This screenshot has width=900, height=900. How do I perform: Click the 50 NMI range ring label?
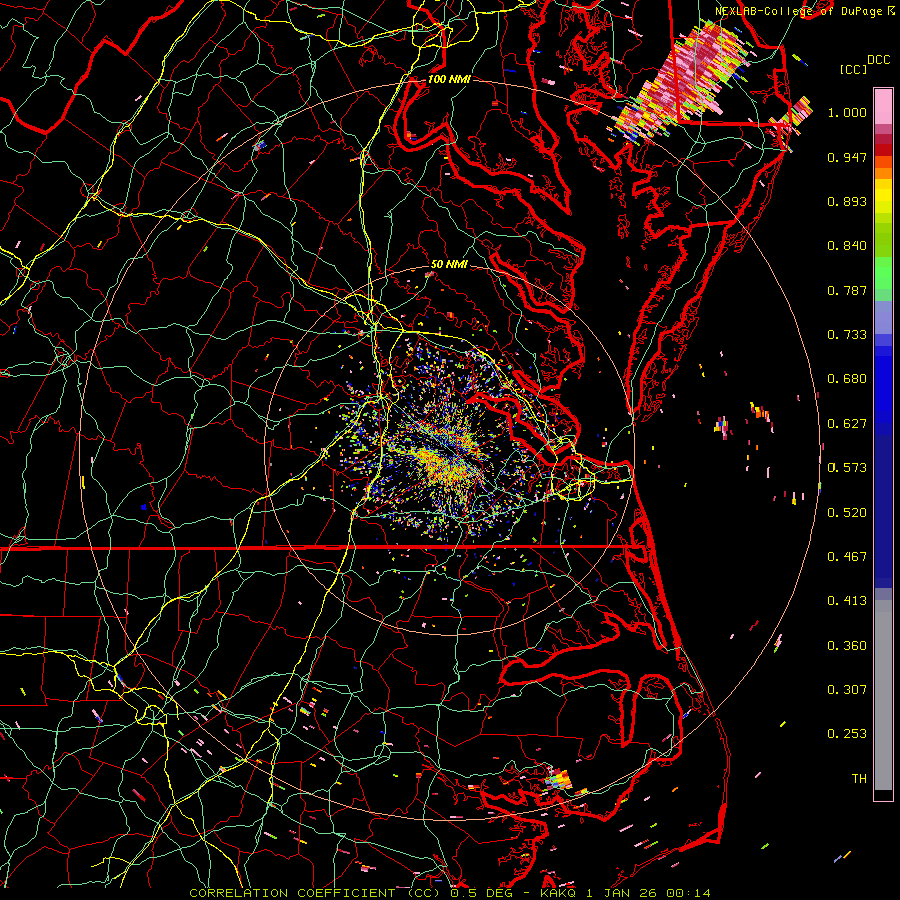tap(449, 265)
